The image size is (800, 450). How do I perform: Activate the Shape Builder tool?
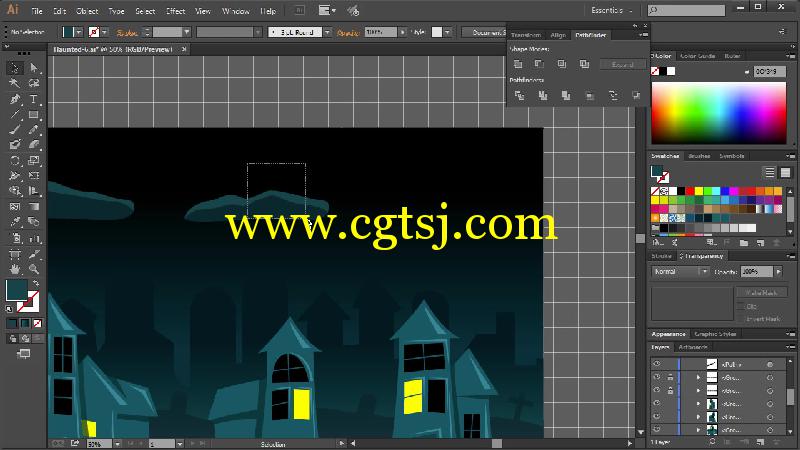tap(15, 191)
